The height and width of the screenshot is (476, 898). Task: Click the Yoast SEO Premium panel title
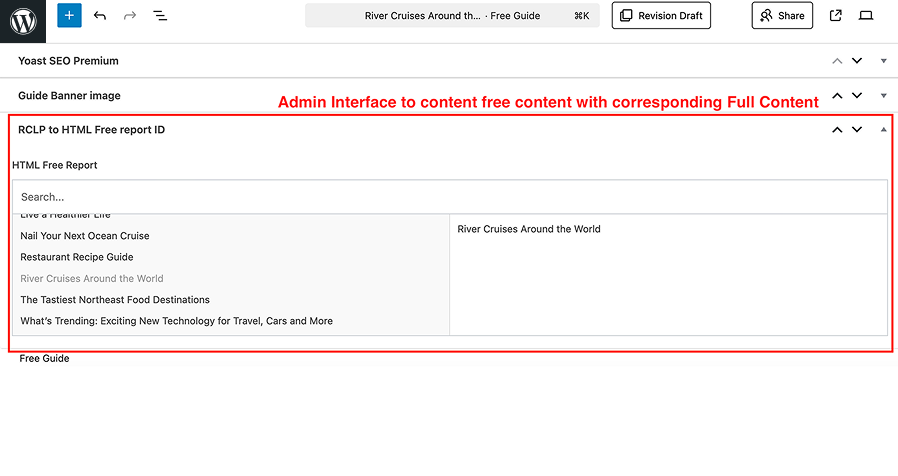(68, 61)
